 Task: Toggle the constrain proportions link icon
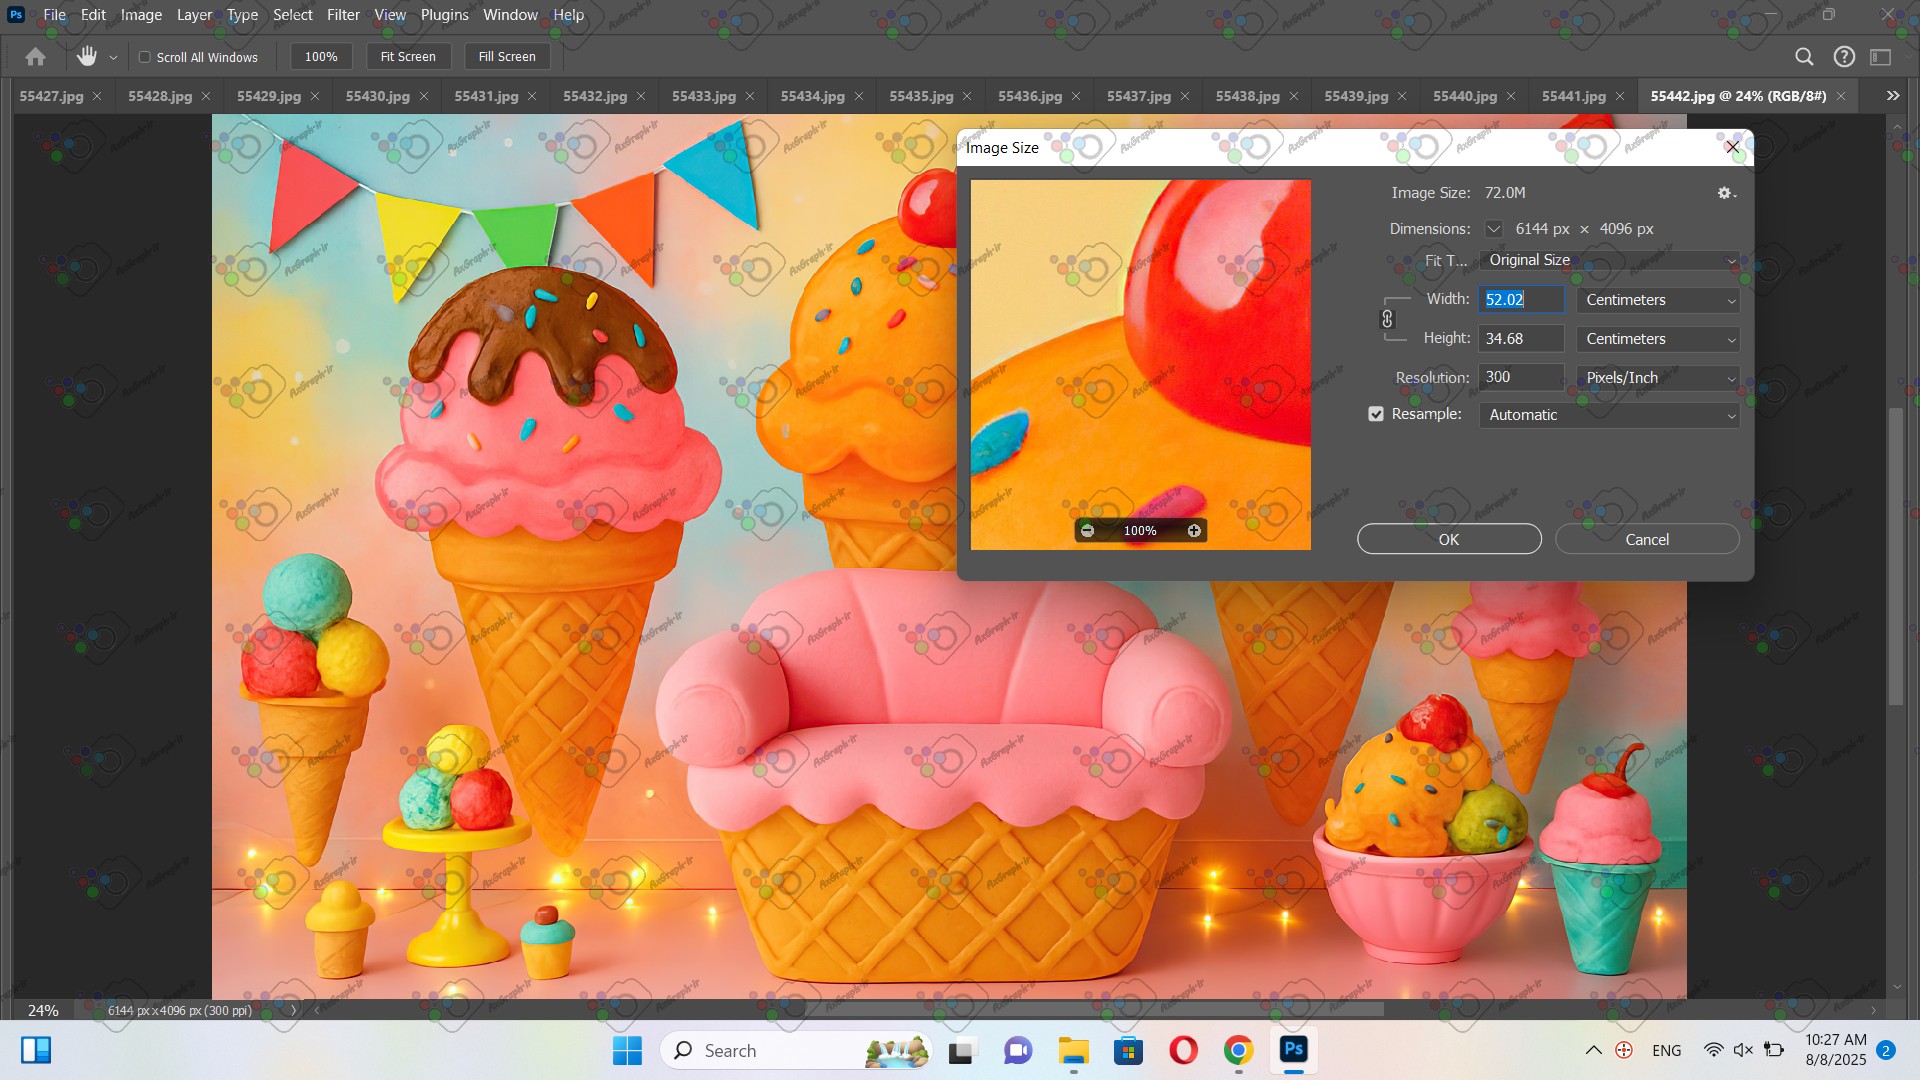tap(1387, 319)
